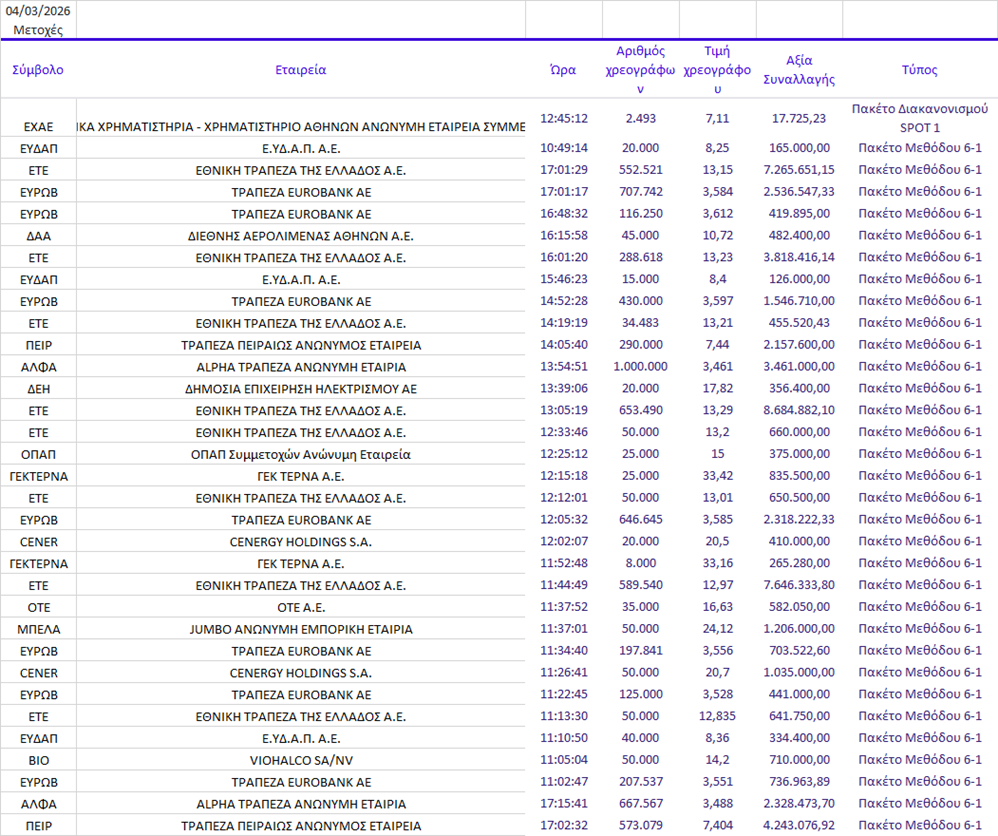Select value 3.818.416,14
The height and width of the screenshot is (836, 998).
point(799,257)
